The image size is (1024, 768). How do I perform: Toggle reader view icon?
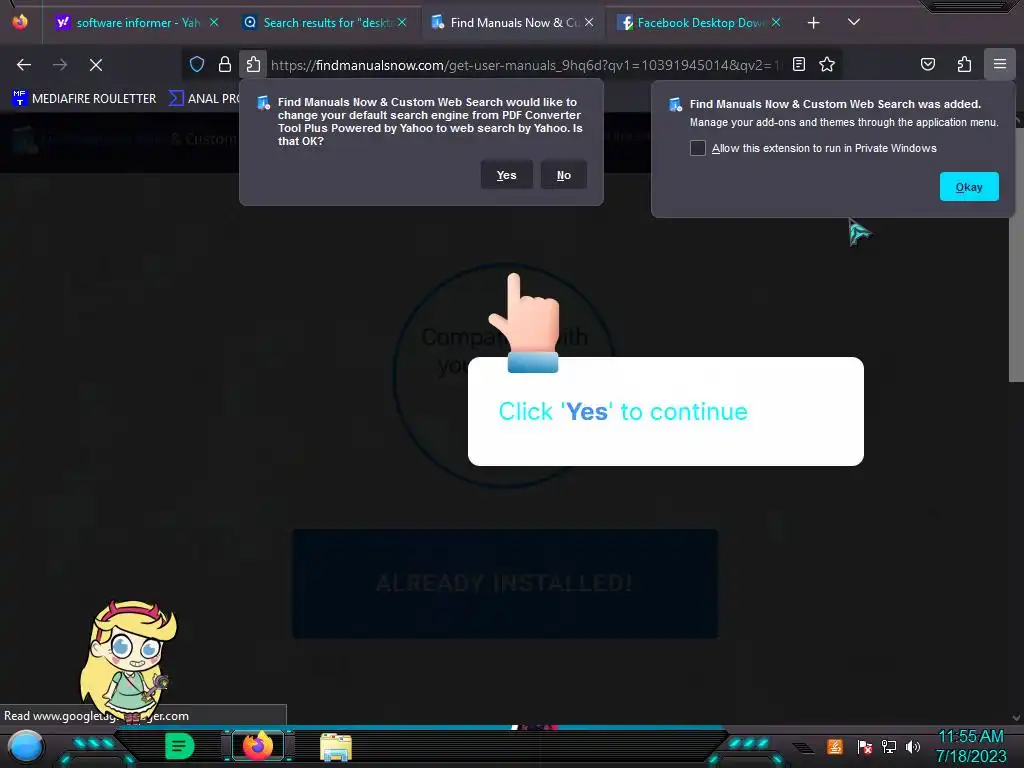799,64
